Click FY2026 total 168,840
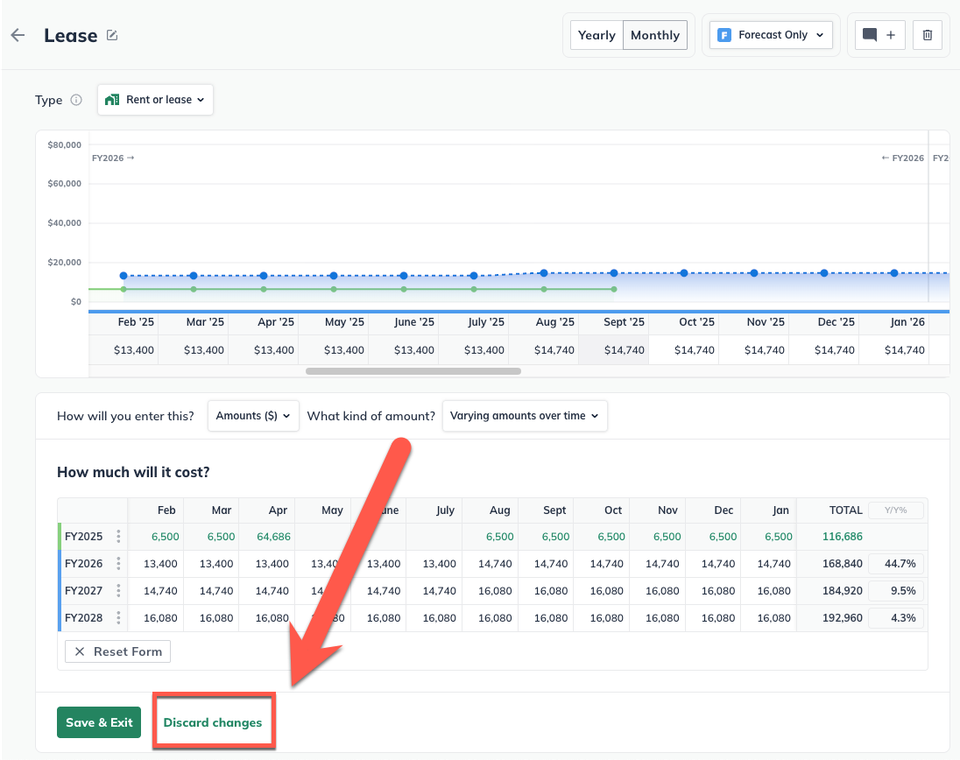Screen dimensions: 960x760 842,563
